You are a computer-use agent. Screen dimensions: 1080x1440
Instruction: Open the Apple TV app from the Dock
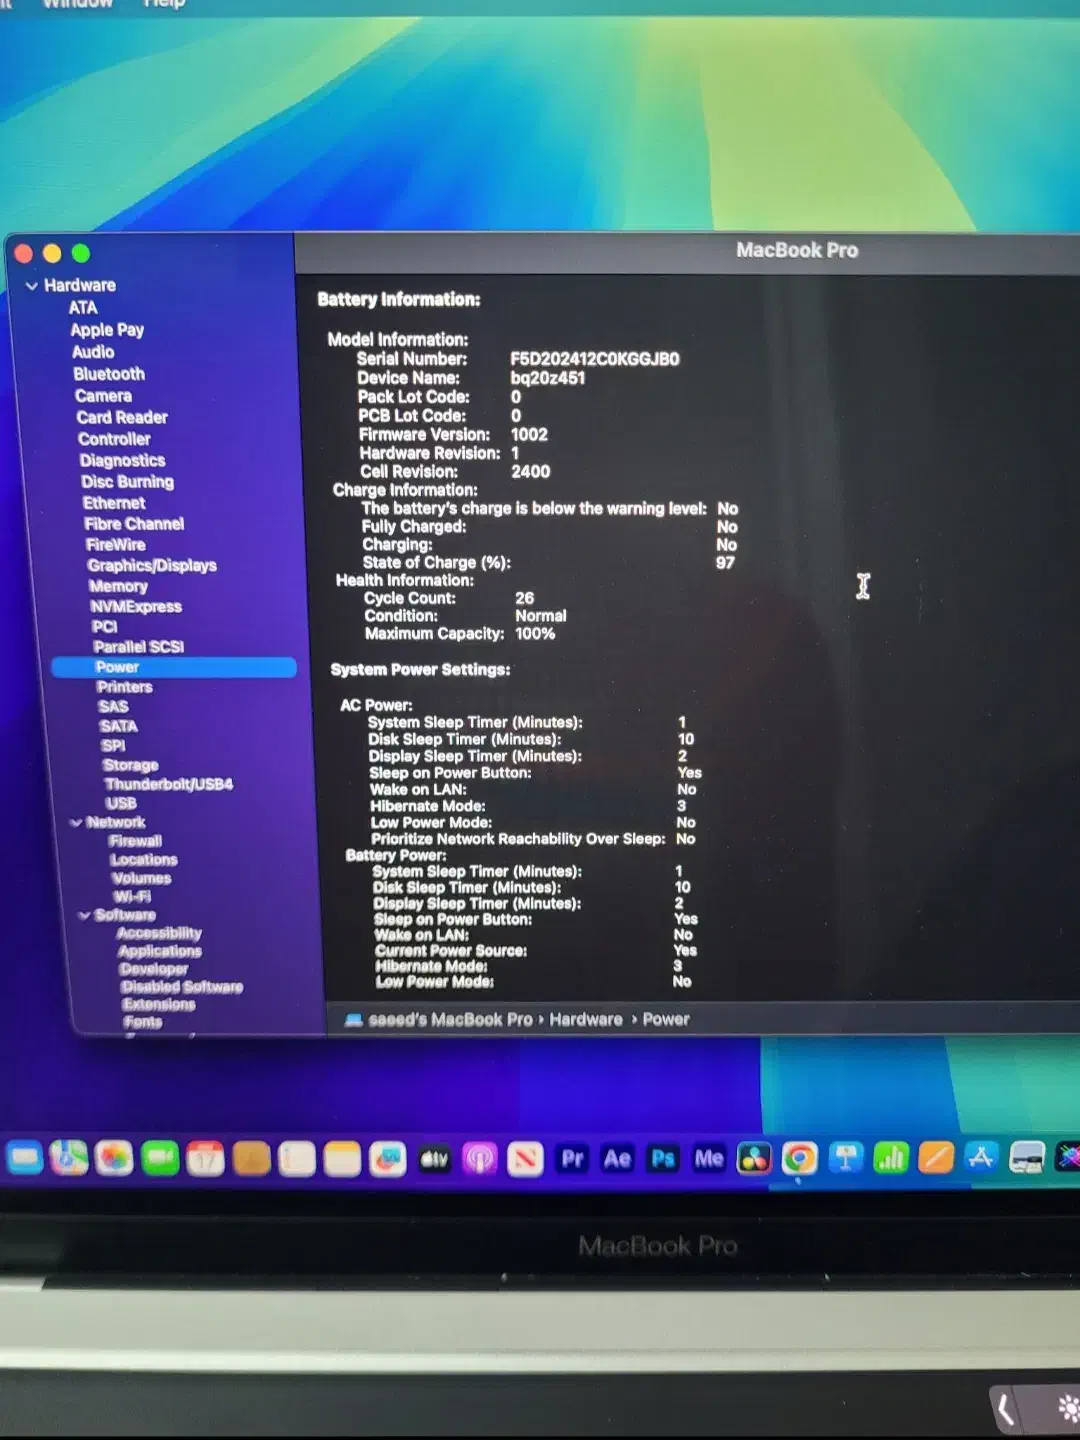click(435, 1158)
